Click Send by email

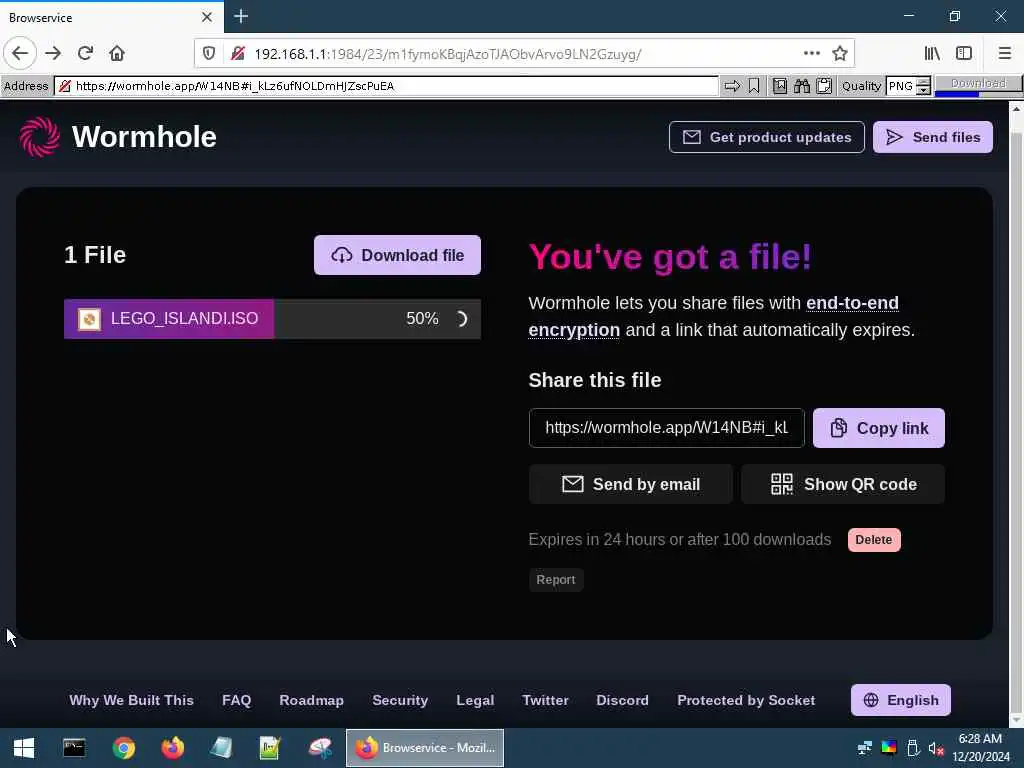point(630,484)
